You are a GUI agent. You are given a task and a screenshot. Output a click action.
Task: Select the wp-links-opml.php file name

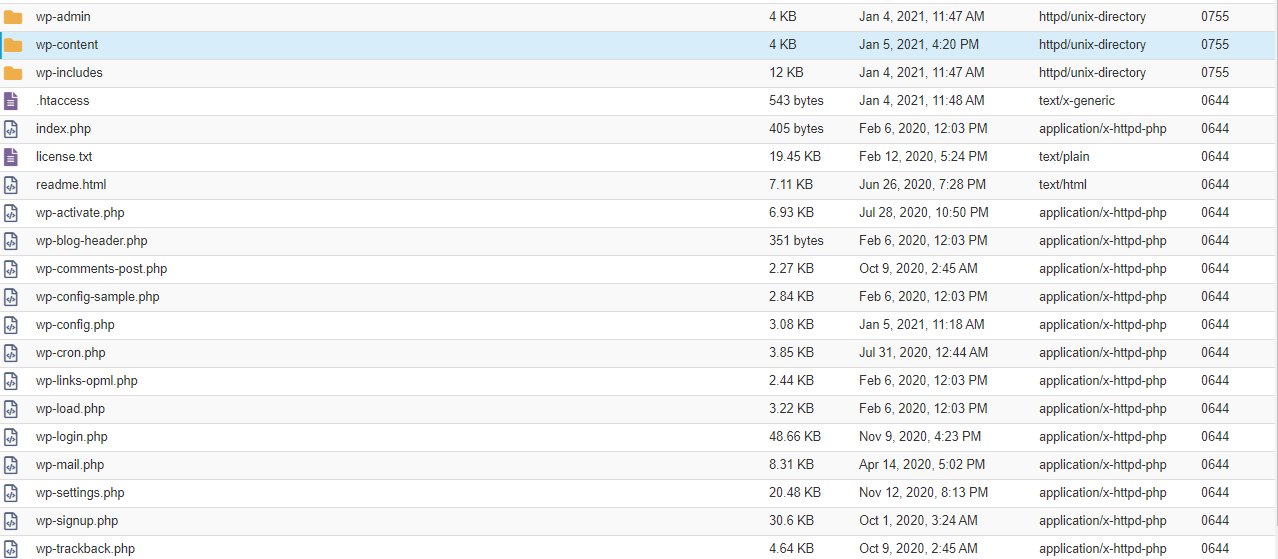click(86, 381)
